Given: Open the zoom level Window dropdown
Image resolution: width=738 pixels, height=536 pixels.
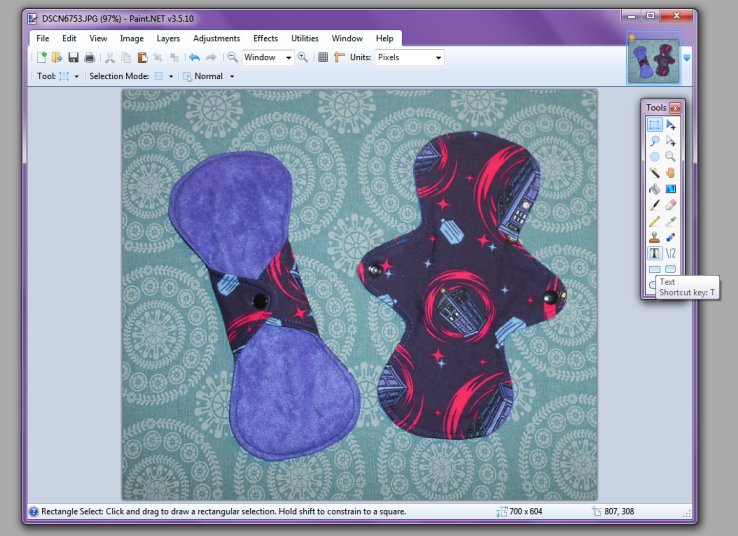Looking at the screenshot, I should [x=289, y=58].
